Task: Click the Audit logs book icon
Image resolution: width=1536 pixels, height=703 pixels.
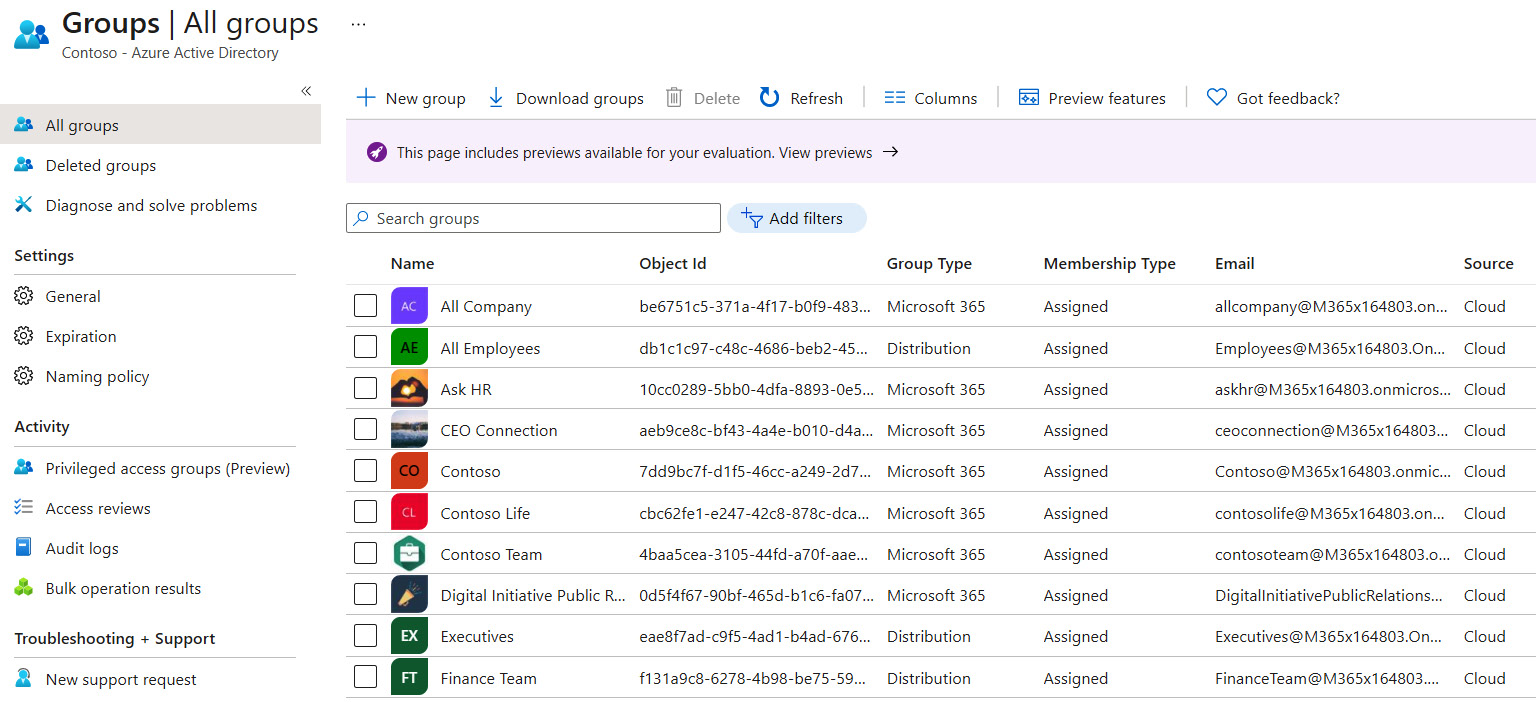Action: click(x=24, y=548)
